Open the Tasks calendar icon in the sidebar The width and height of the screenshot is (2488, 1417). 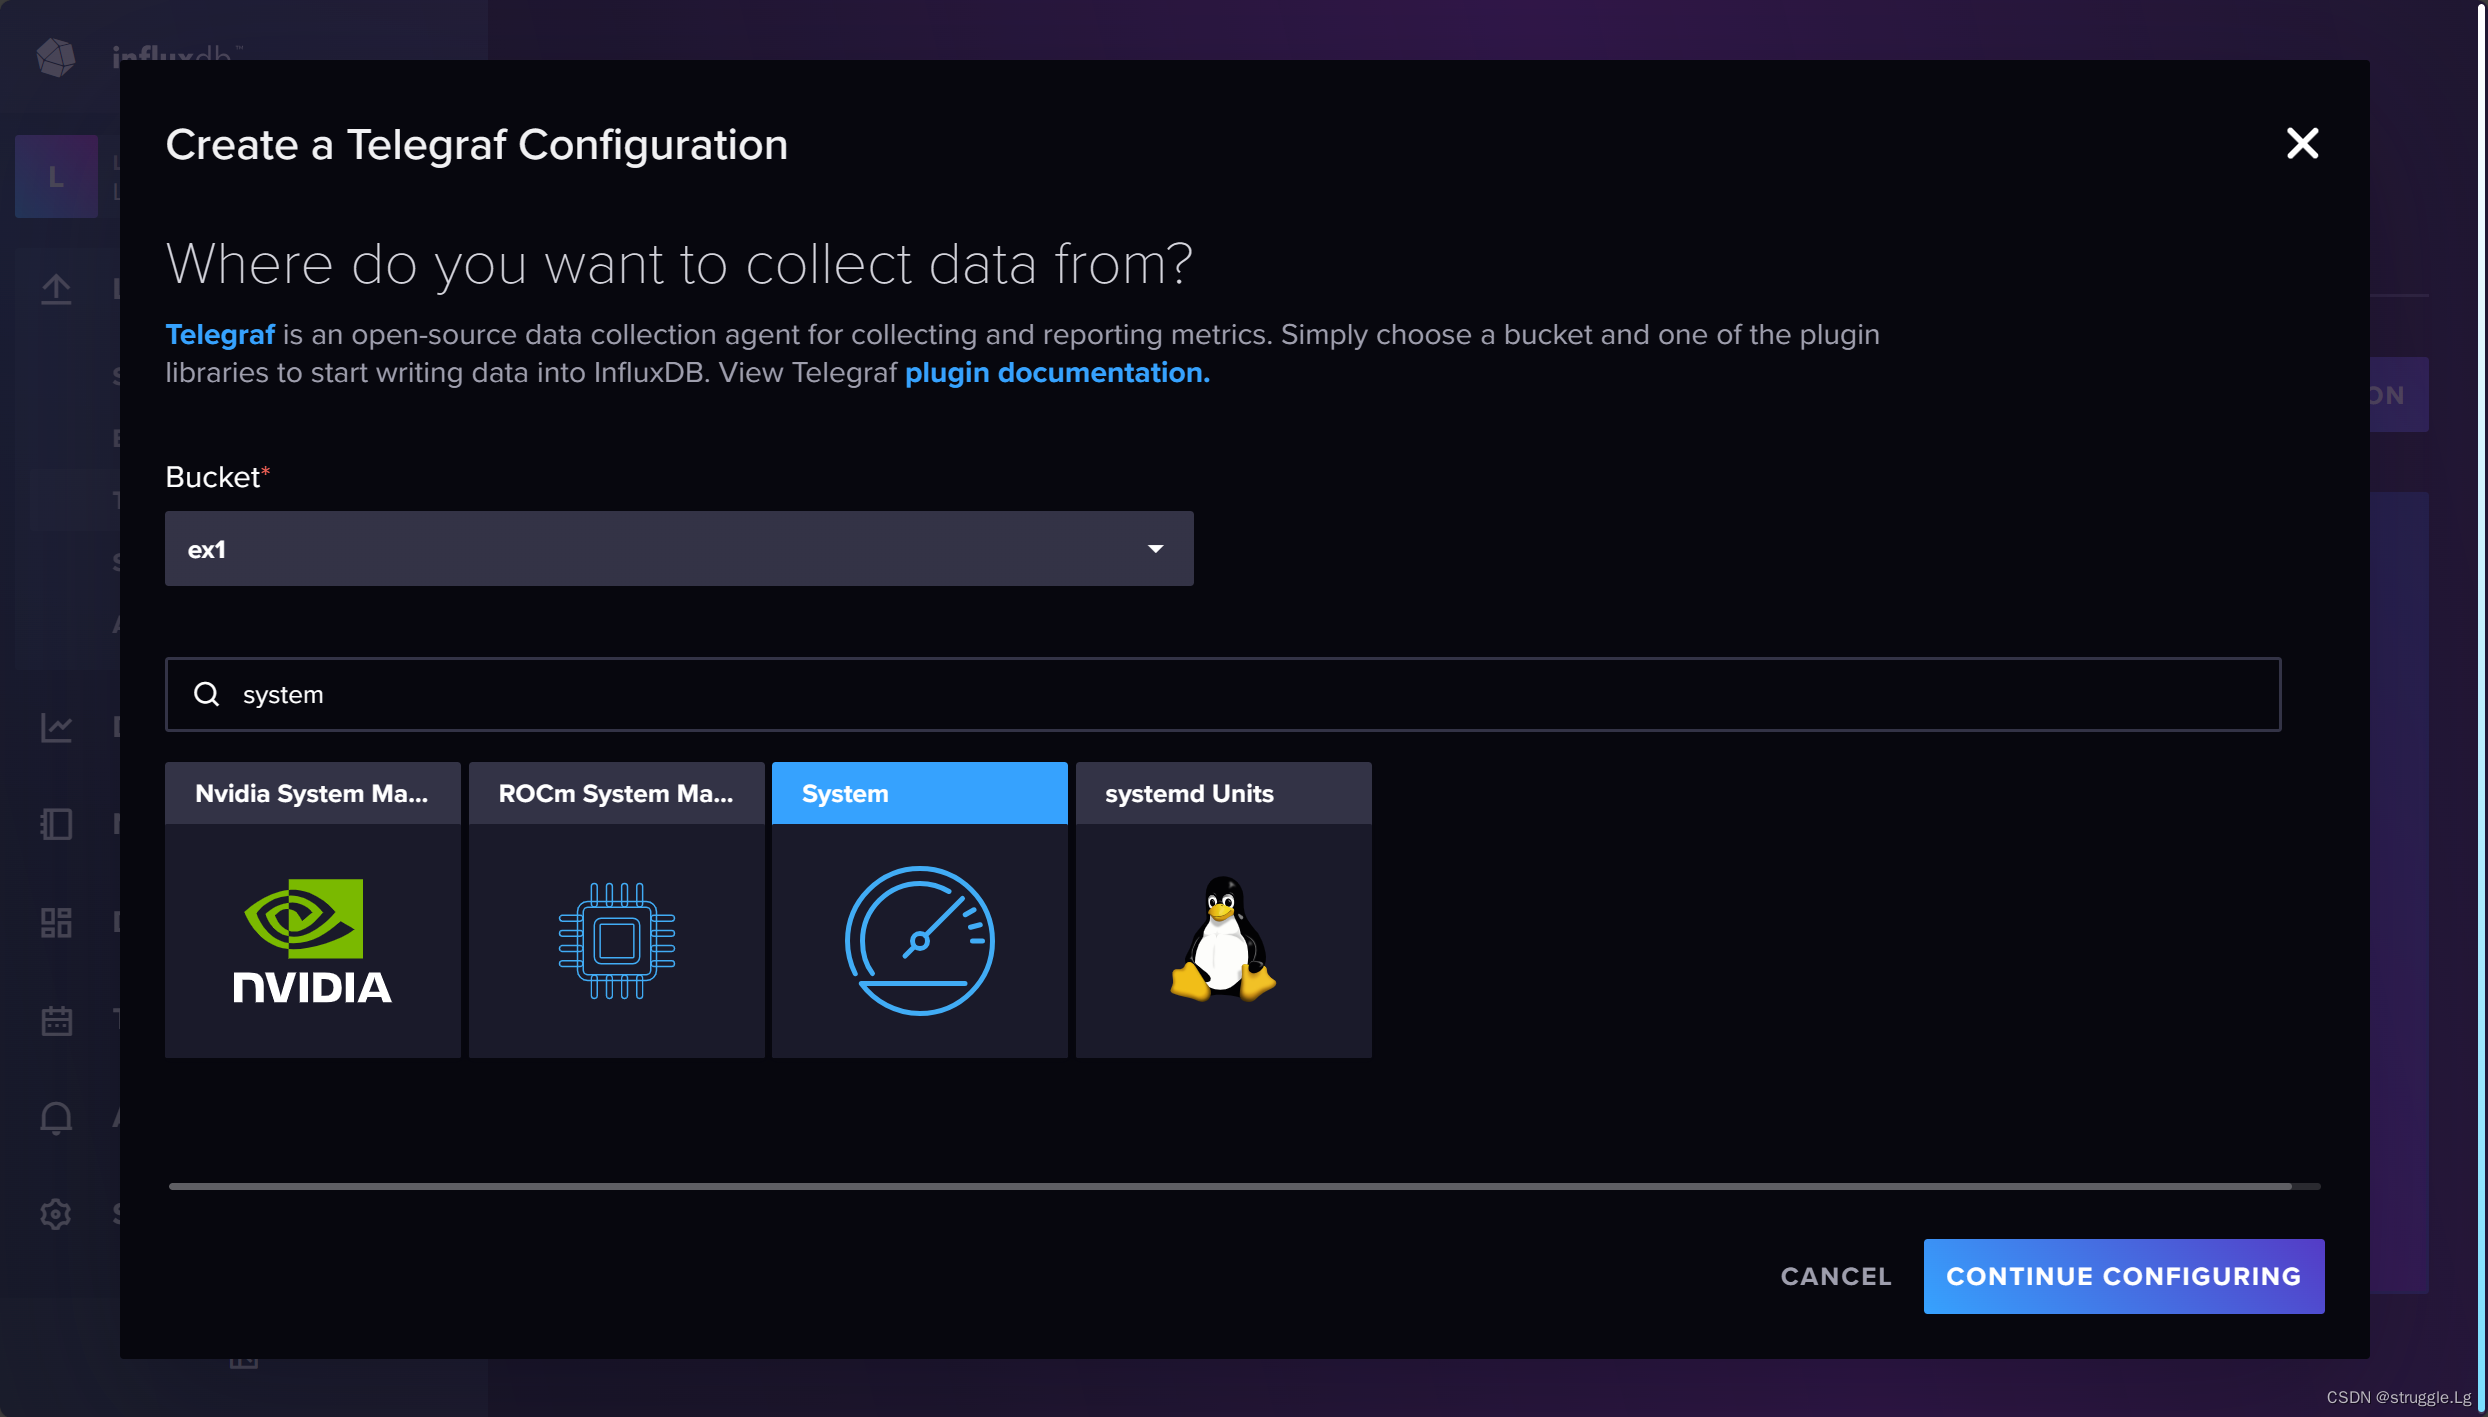pyautogui.click(x=56, y=1020)
